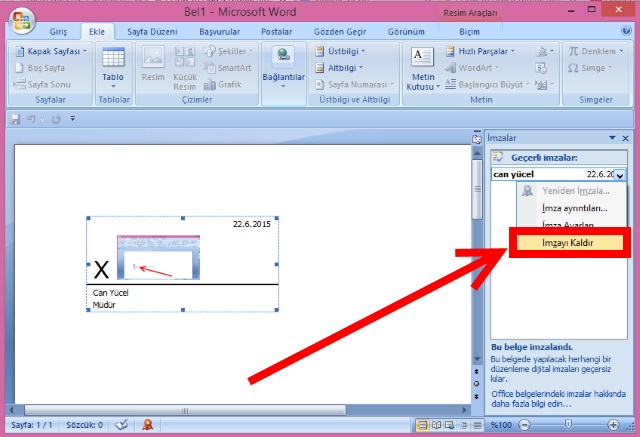Insert a Grafik chart
This screenshot has width=640, height=437.
pyautogui.click(x=223, y=84)
